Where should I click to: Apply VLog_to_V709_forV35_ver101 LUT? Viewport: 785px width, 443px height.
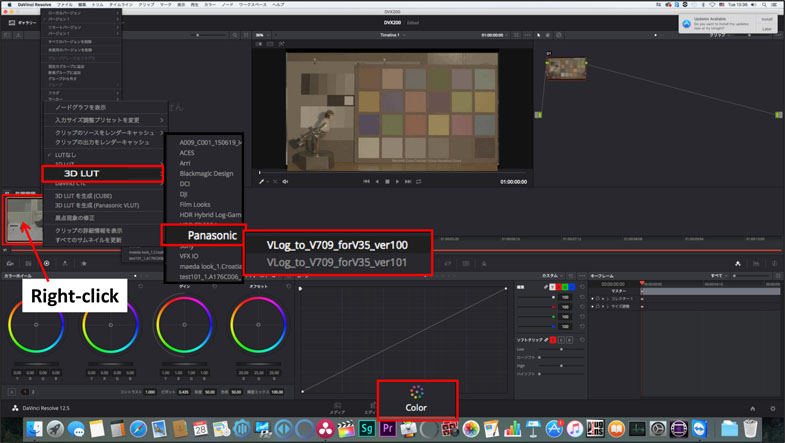[337, 262]
